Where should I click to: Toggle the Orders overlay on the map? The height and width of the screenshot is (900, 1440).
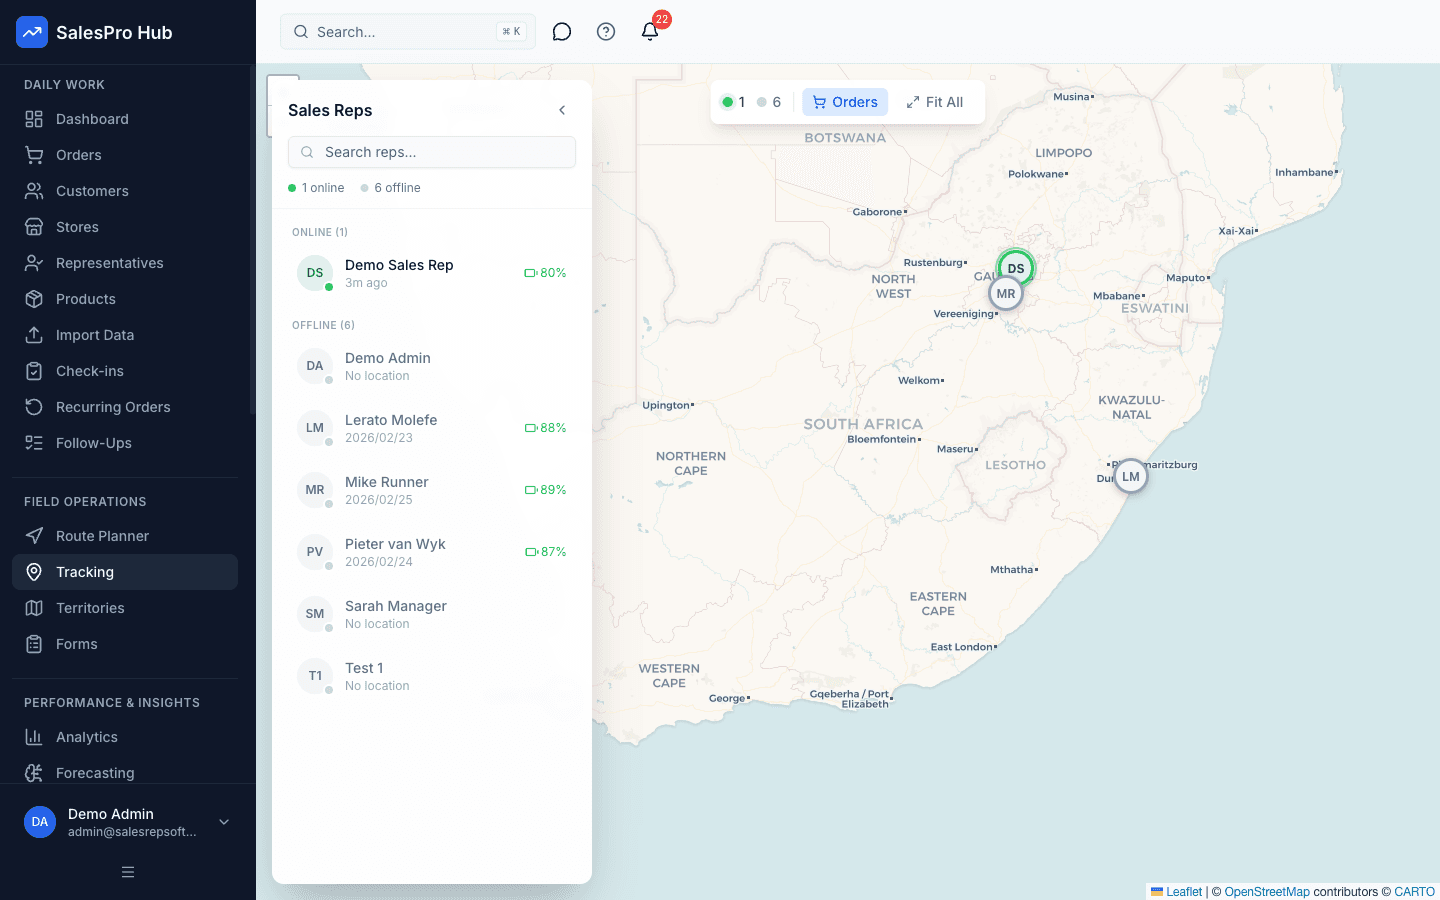pos(845,102)
